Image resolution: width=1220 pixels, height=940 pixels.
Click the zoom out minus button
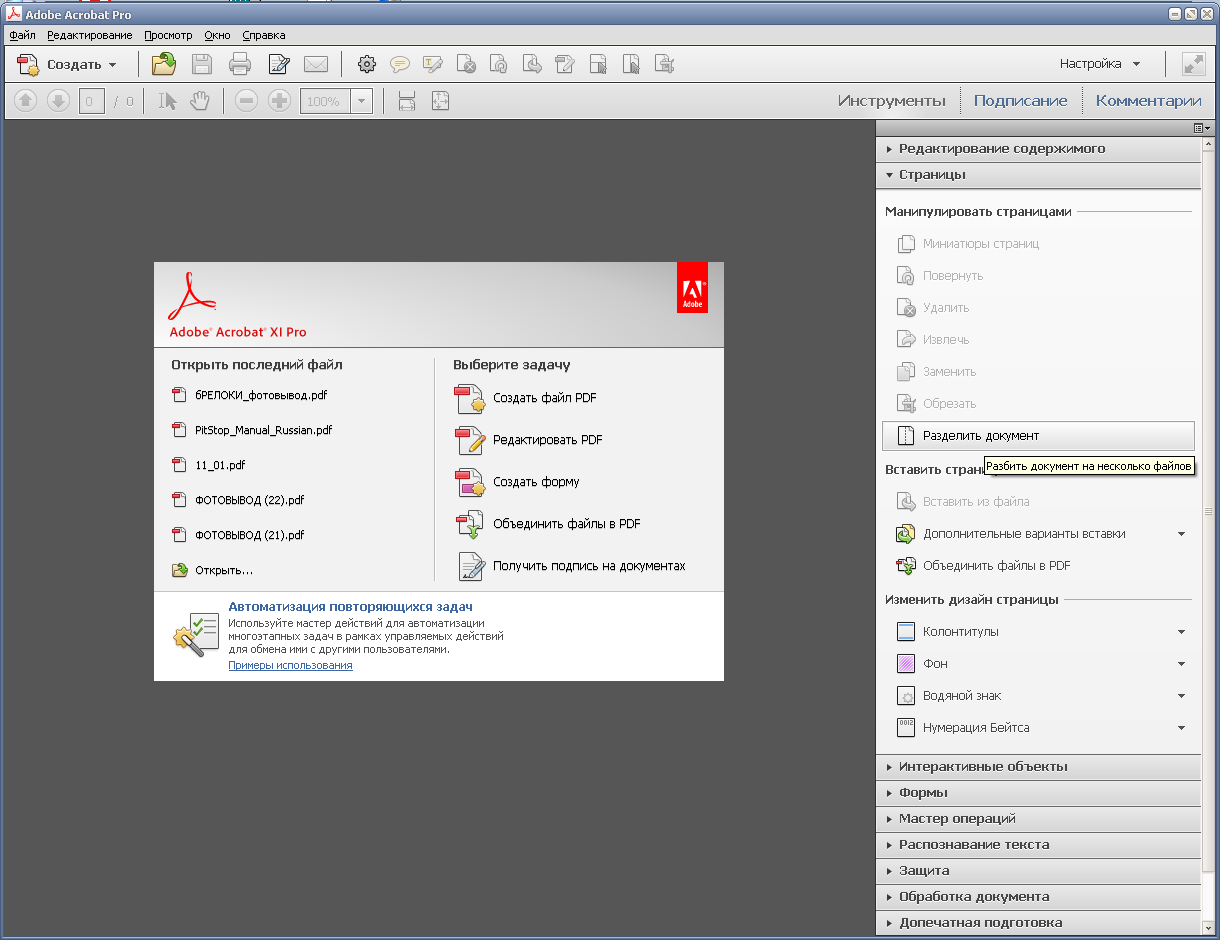tap(246, 101)
